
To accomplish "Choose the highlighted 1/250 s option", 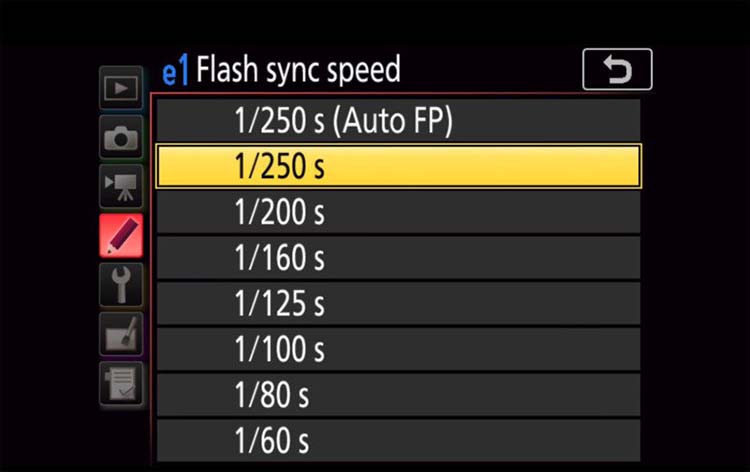I will (x=398, y=166).
